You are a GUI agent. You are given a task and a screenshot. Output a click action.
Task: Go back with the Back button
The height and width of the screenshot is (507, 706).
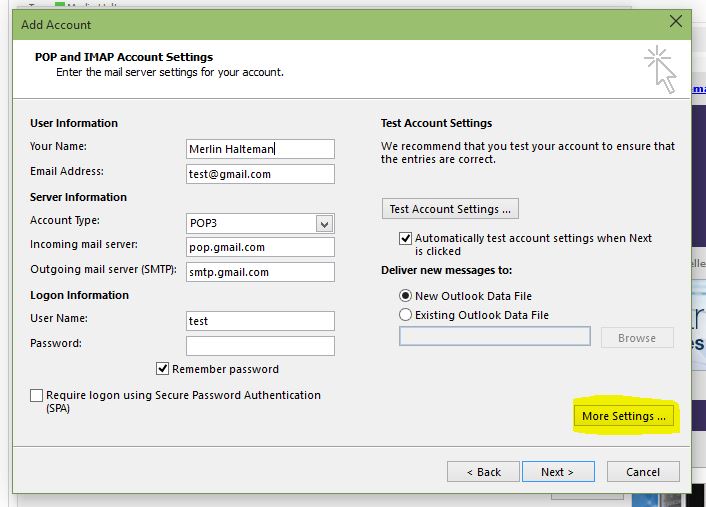[484, 472]
